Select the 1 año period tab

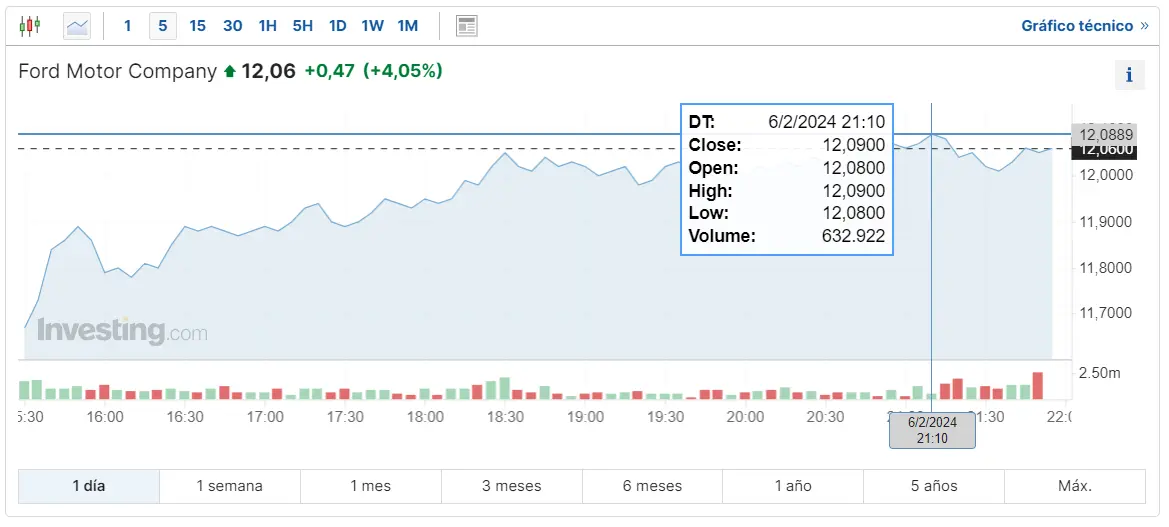[x=793, y=486]
